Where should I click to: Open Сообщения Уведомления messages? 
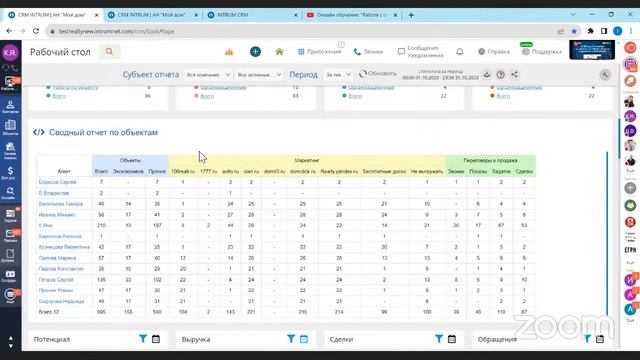click(421, 52)
